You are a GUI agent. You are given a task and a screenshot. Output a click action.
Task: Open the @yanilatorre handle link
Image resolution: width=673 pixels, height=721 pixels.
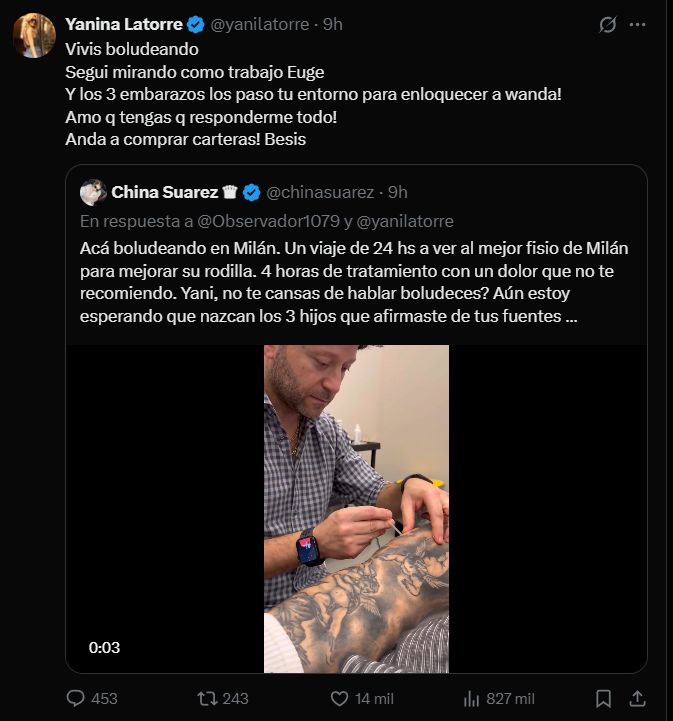[256, 24]
